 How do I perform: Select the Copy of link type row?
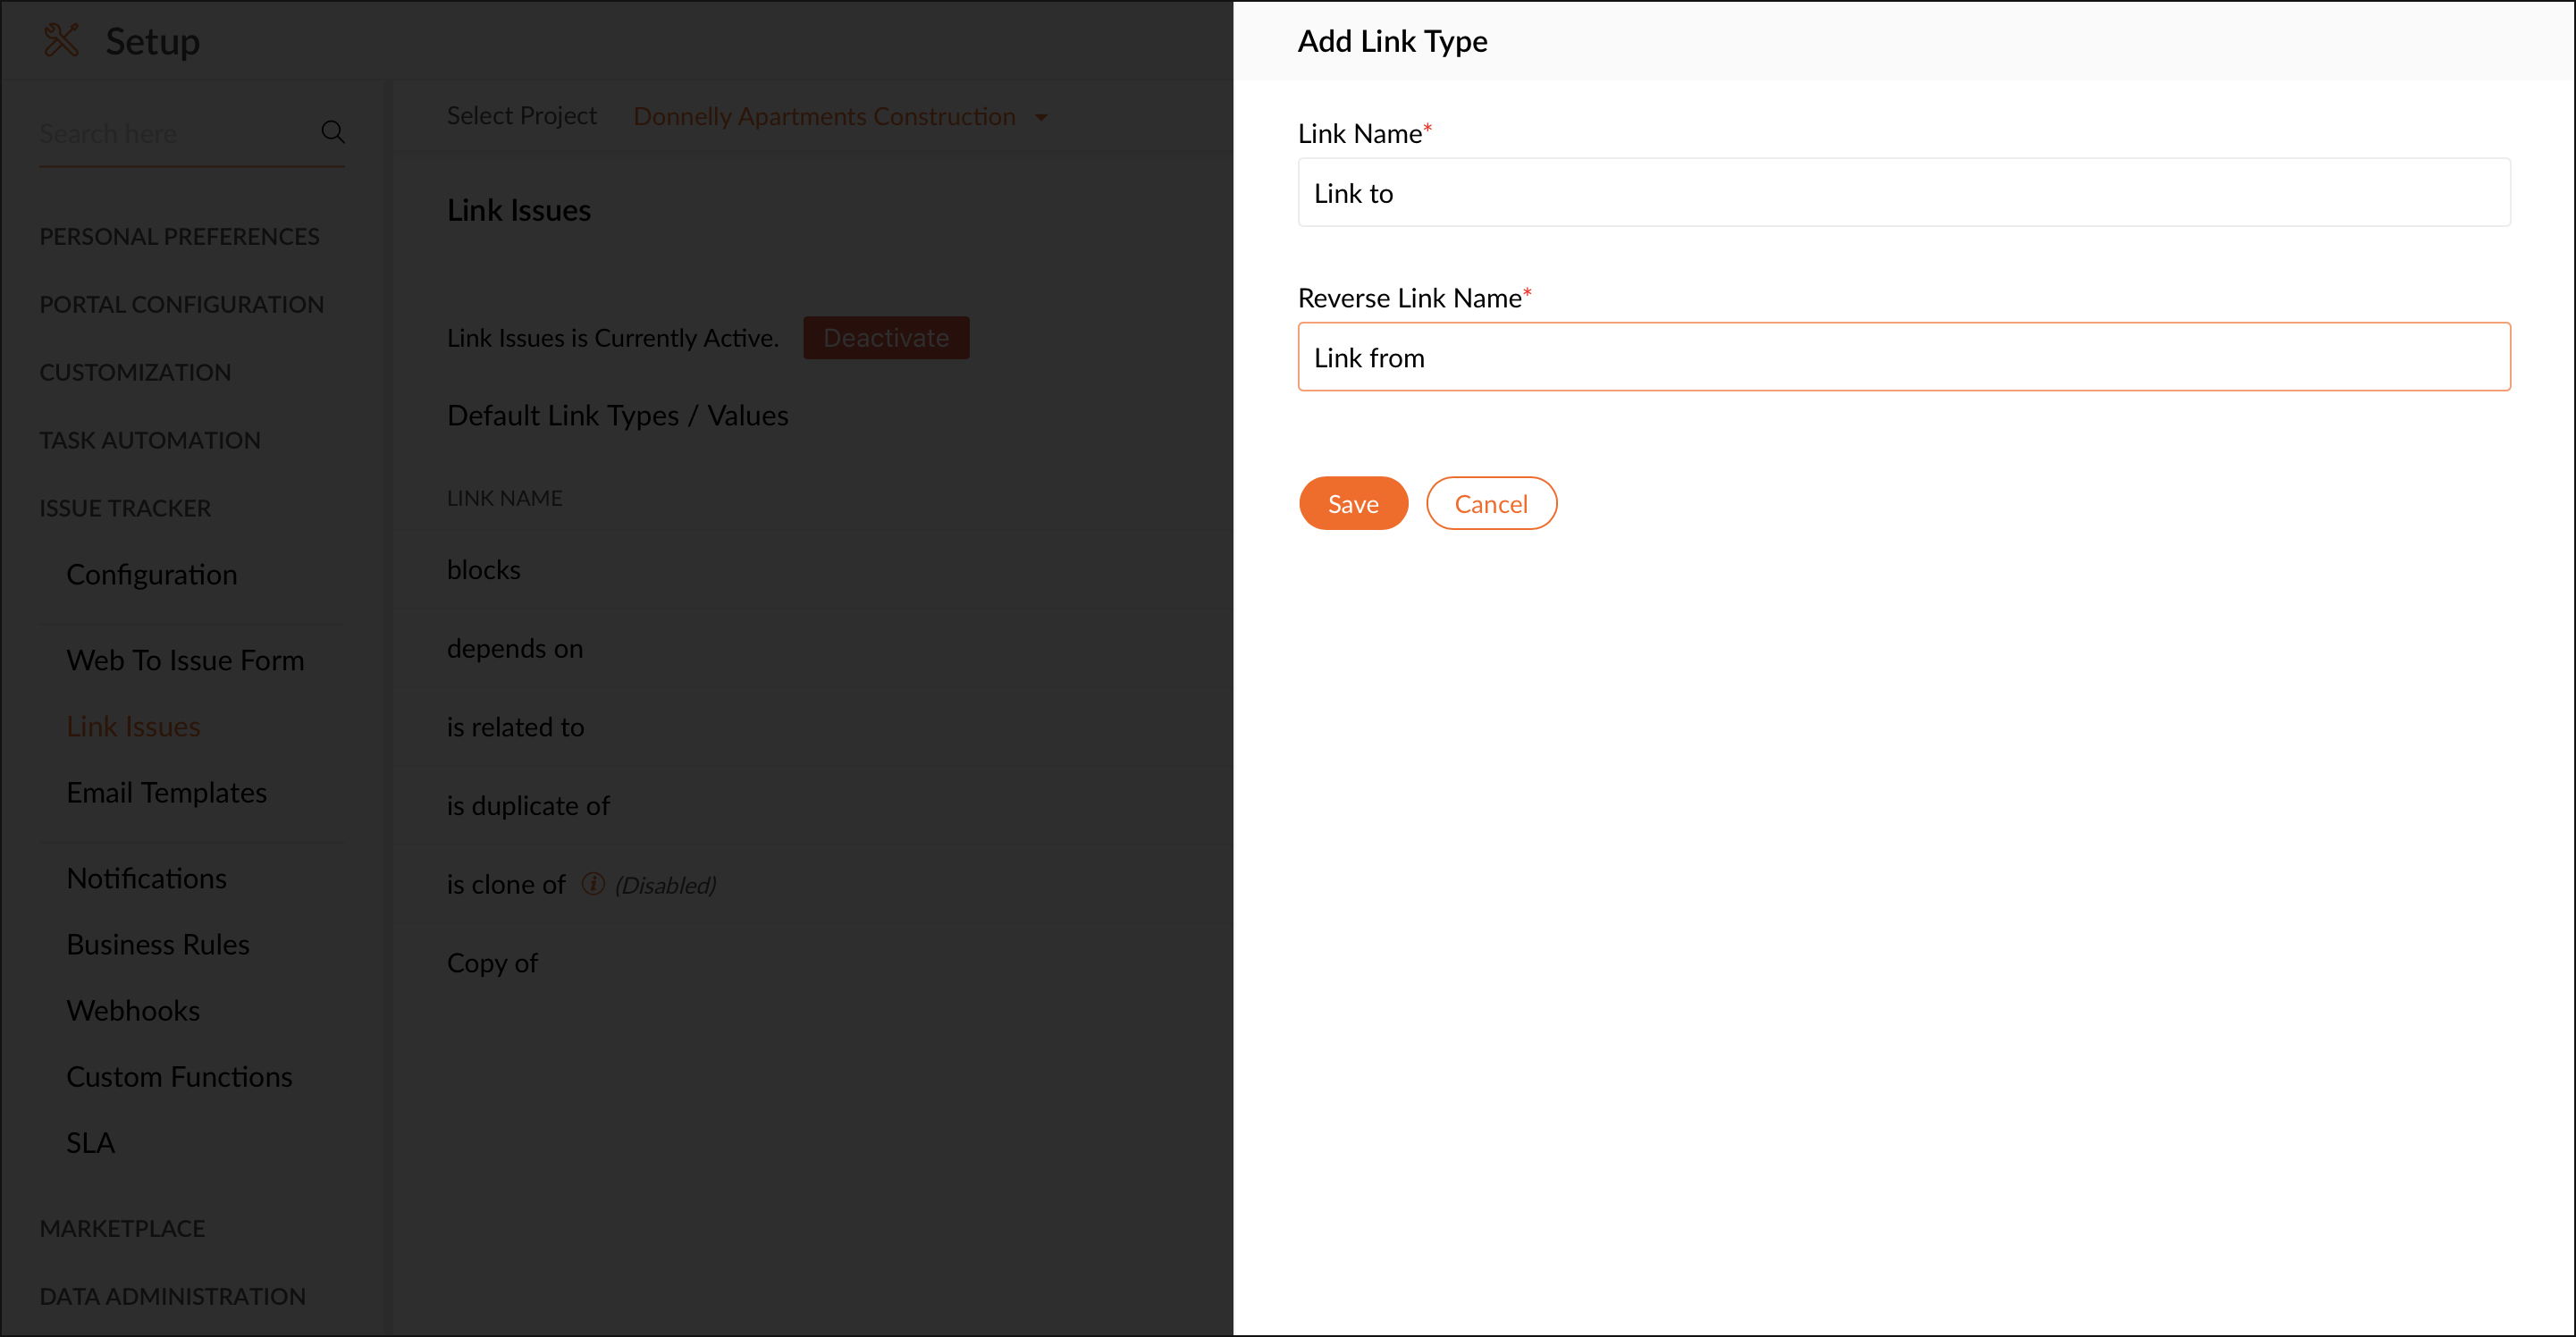click(812, 963)
